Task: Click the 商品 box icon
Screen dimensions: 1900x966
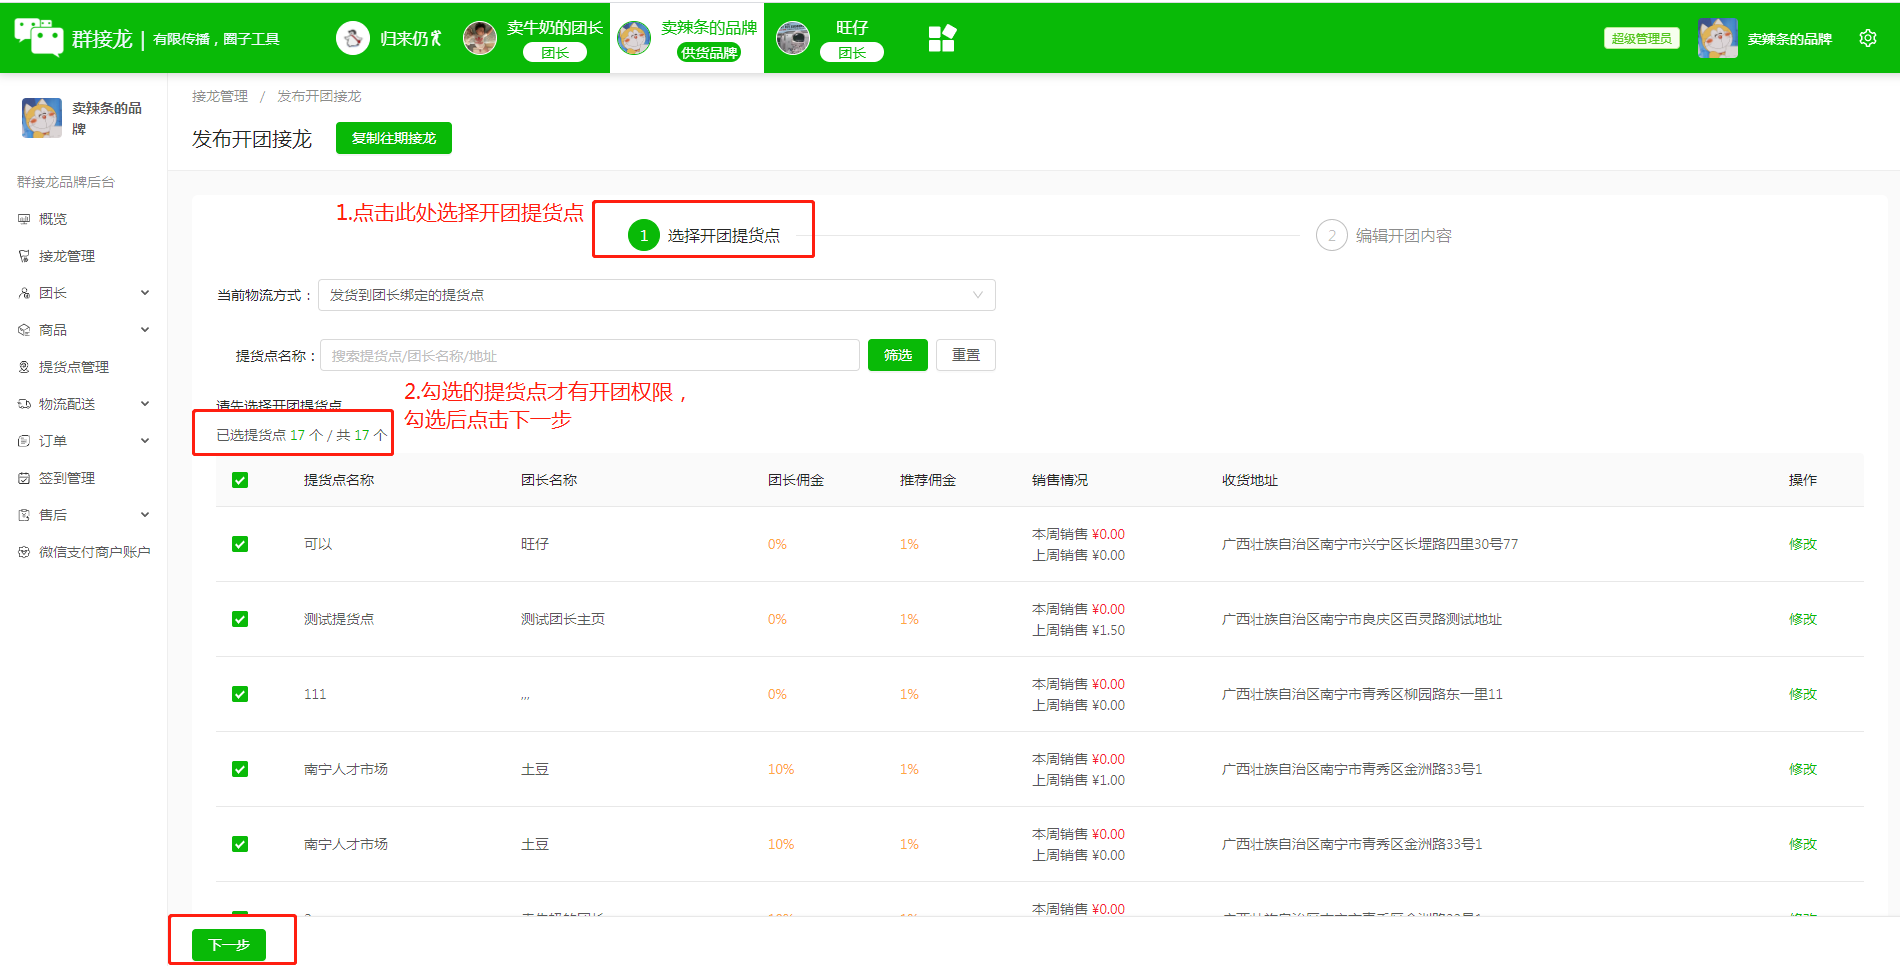Action: pos(24,330)
